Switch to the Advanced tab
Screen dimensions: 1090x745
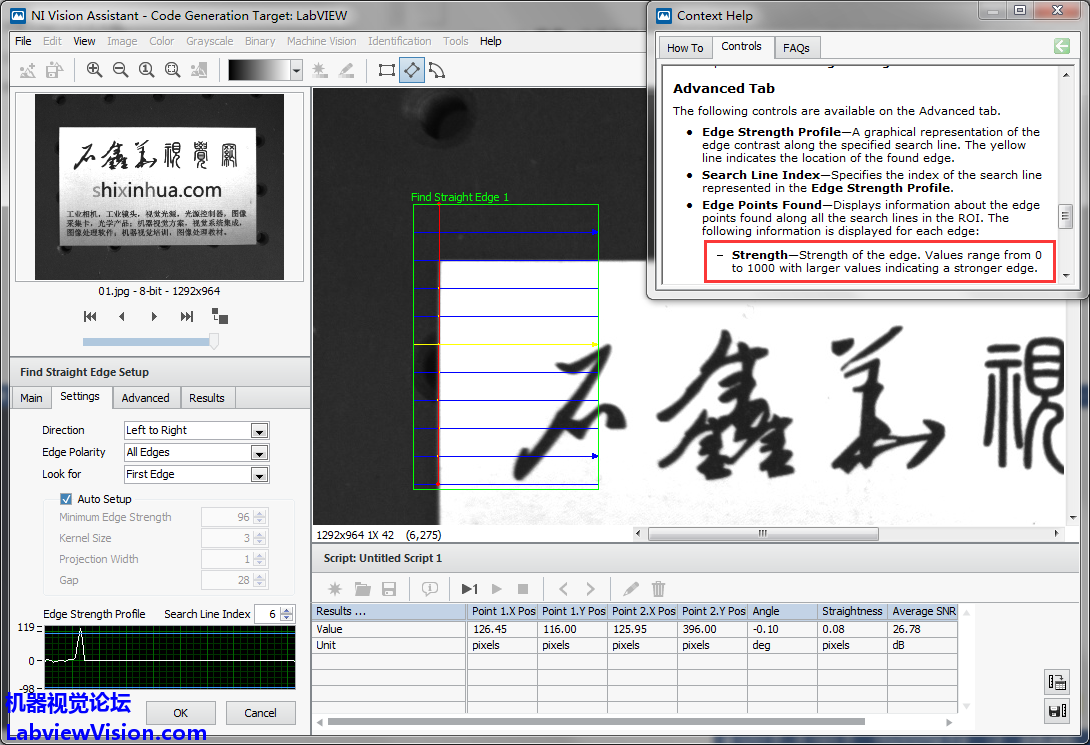click(x=145, y=398)
